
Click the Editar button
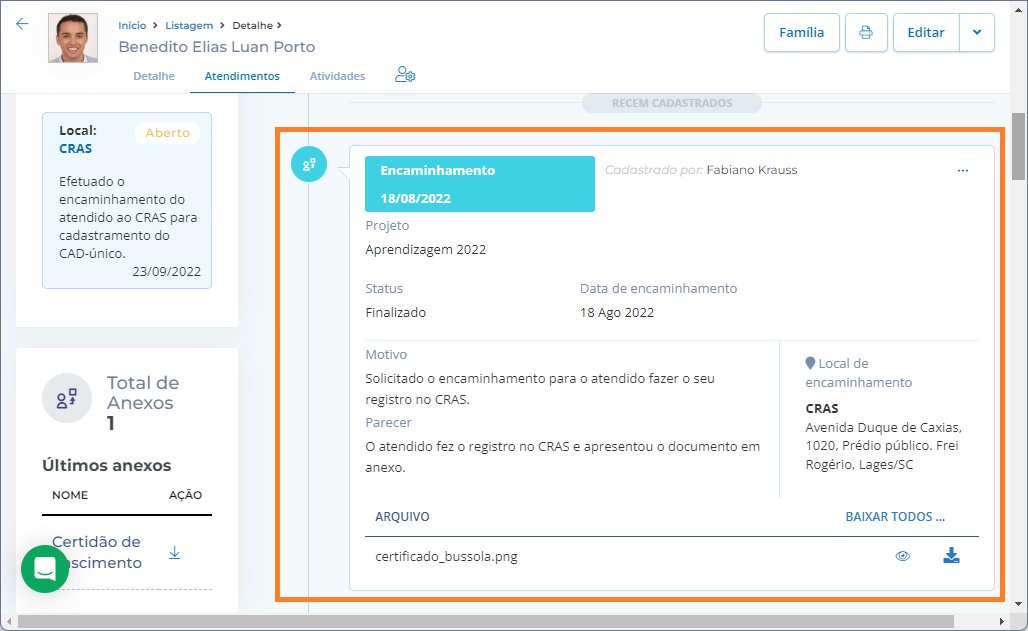click(926, 33)
